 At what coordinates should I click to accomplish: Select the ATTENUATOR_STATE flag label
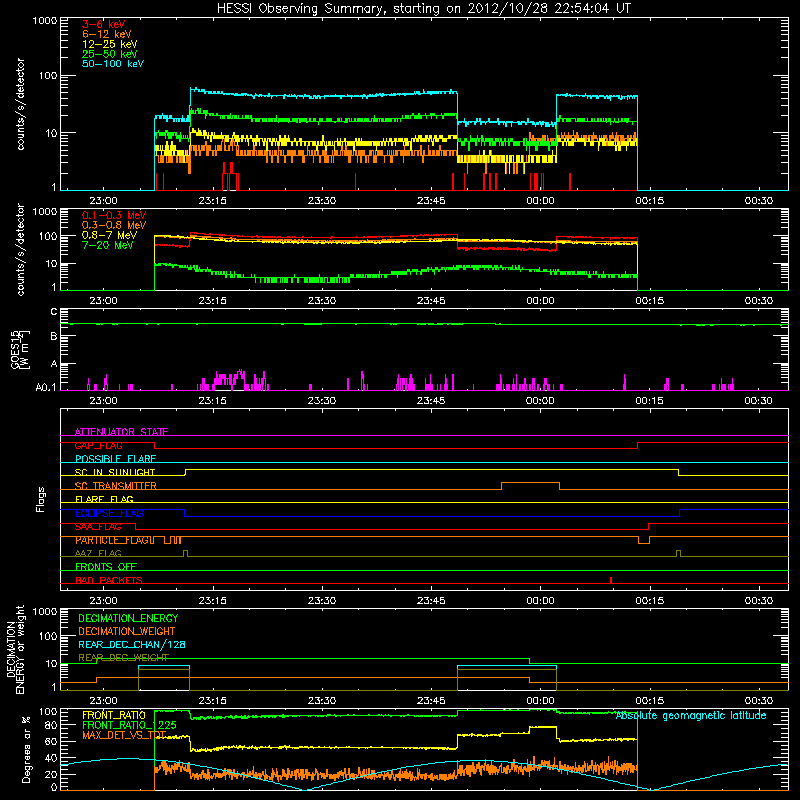click(121, 432)
